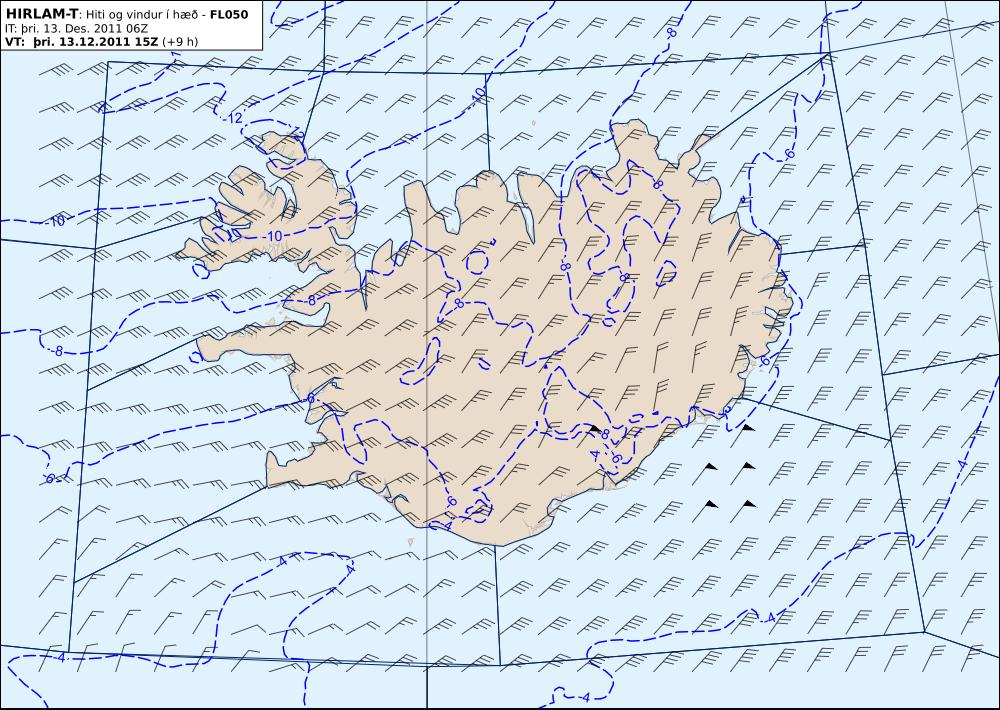Screen dimensions: 1000x710
Task: Click the HIRLAM-T model title text
Action: (x=41, y=14)
